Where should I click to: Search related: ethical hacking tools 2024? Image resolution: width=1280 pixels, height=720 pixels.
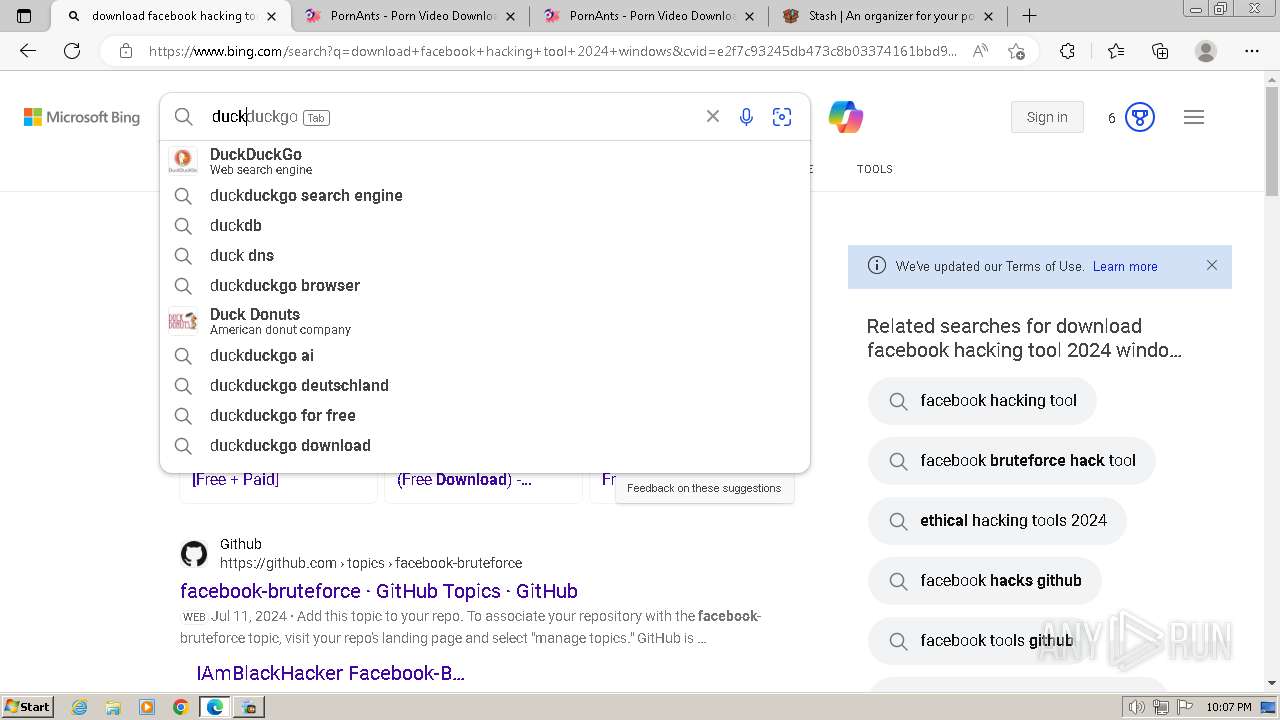pyautogui.click(x=997, y=521)
